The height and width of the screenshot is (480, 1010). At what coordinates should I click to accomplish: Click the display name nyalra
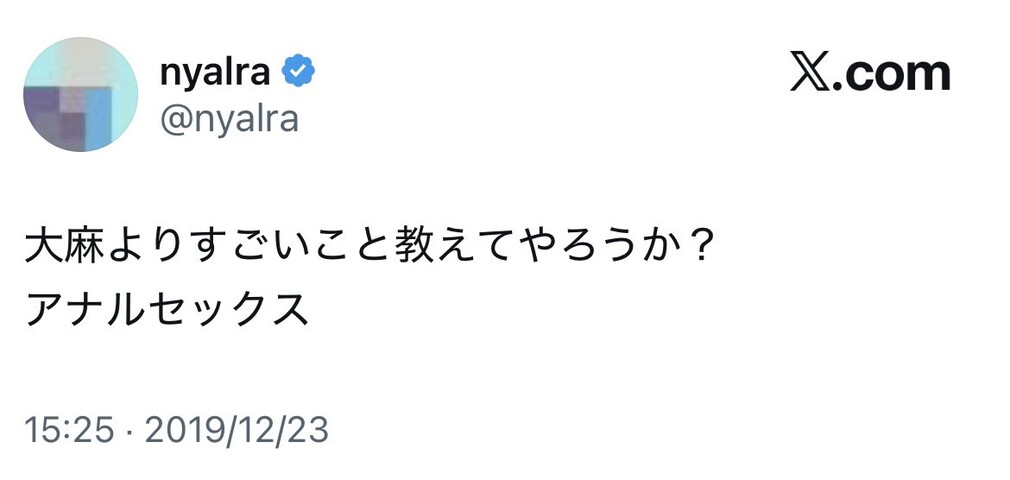point(216,71)
